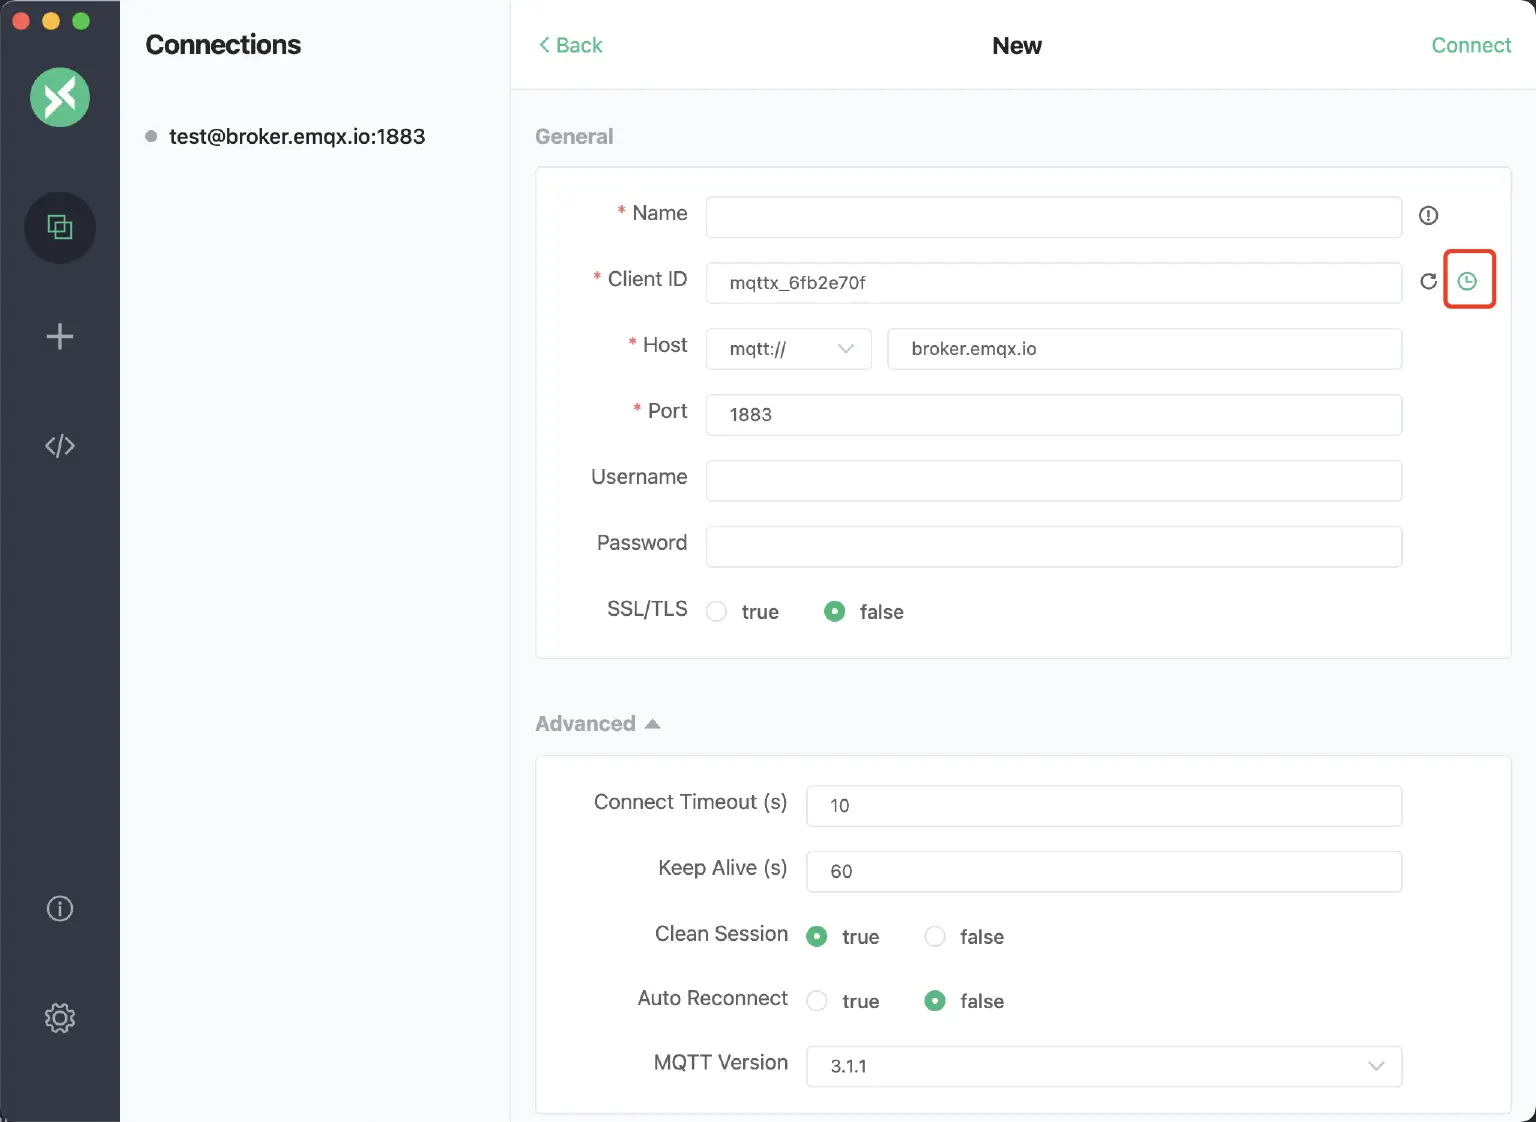Select test@broker.emqx.io:1883 connection in list
This screenshot has width=1536, height=1122.
[297, 136]
